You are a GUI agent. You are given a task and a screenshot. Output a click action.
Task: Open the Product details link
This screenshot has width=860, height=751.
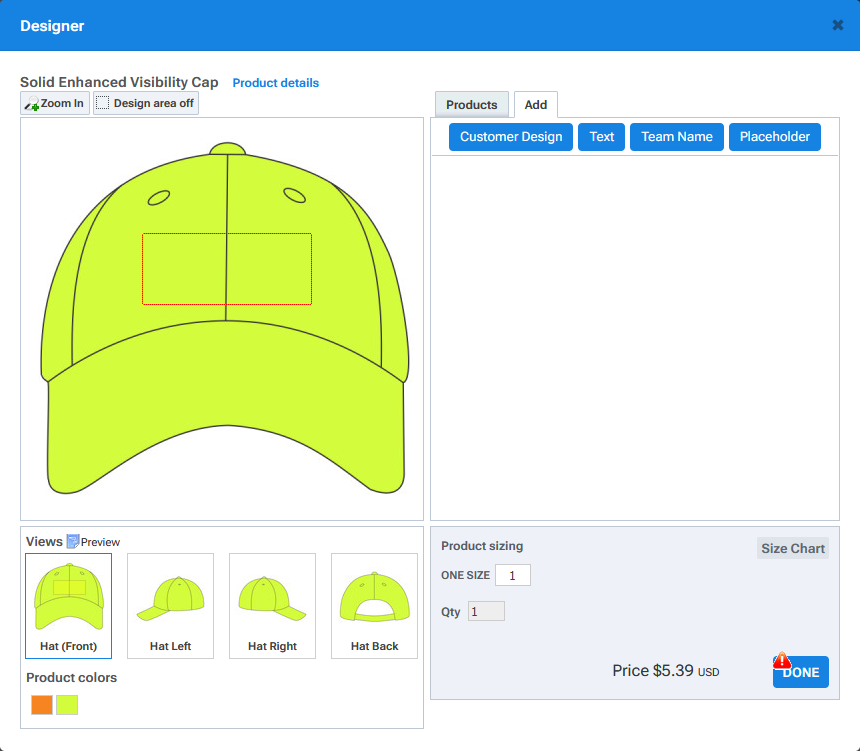point(276,83)
